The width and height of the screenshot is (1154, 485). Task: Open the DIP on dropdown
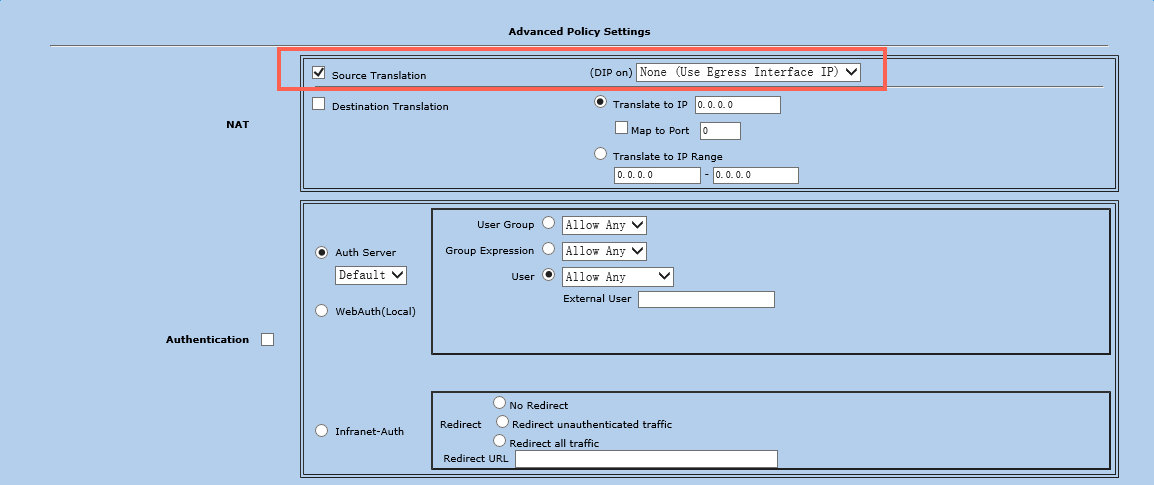point(748,72)
